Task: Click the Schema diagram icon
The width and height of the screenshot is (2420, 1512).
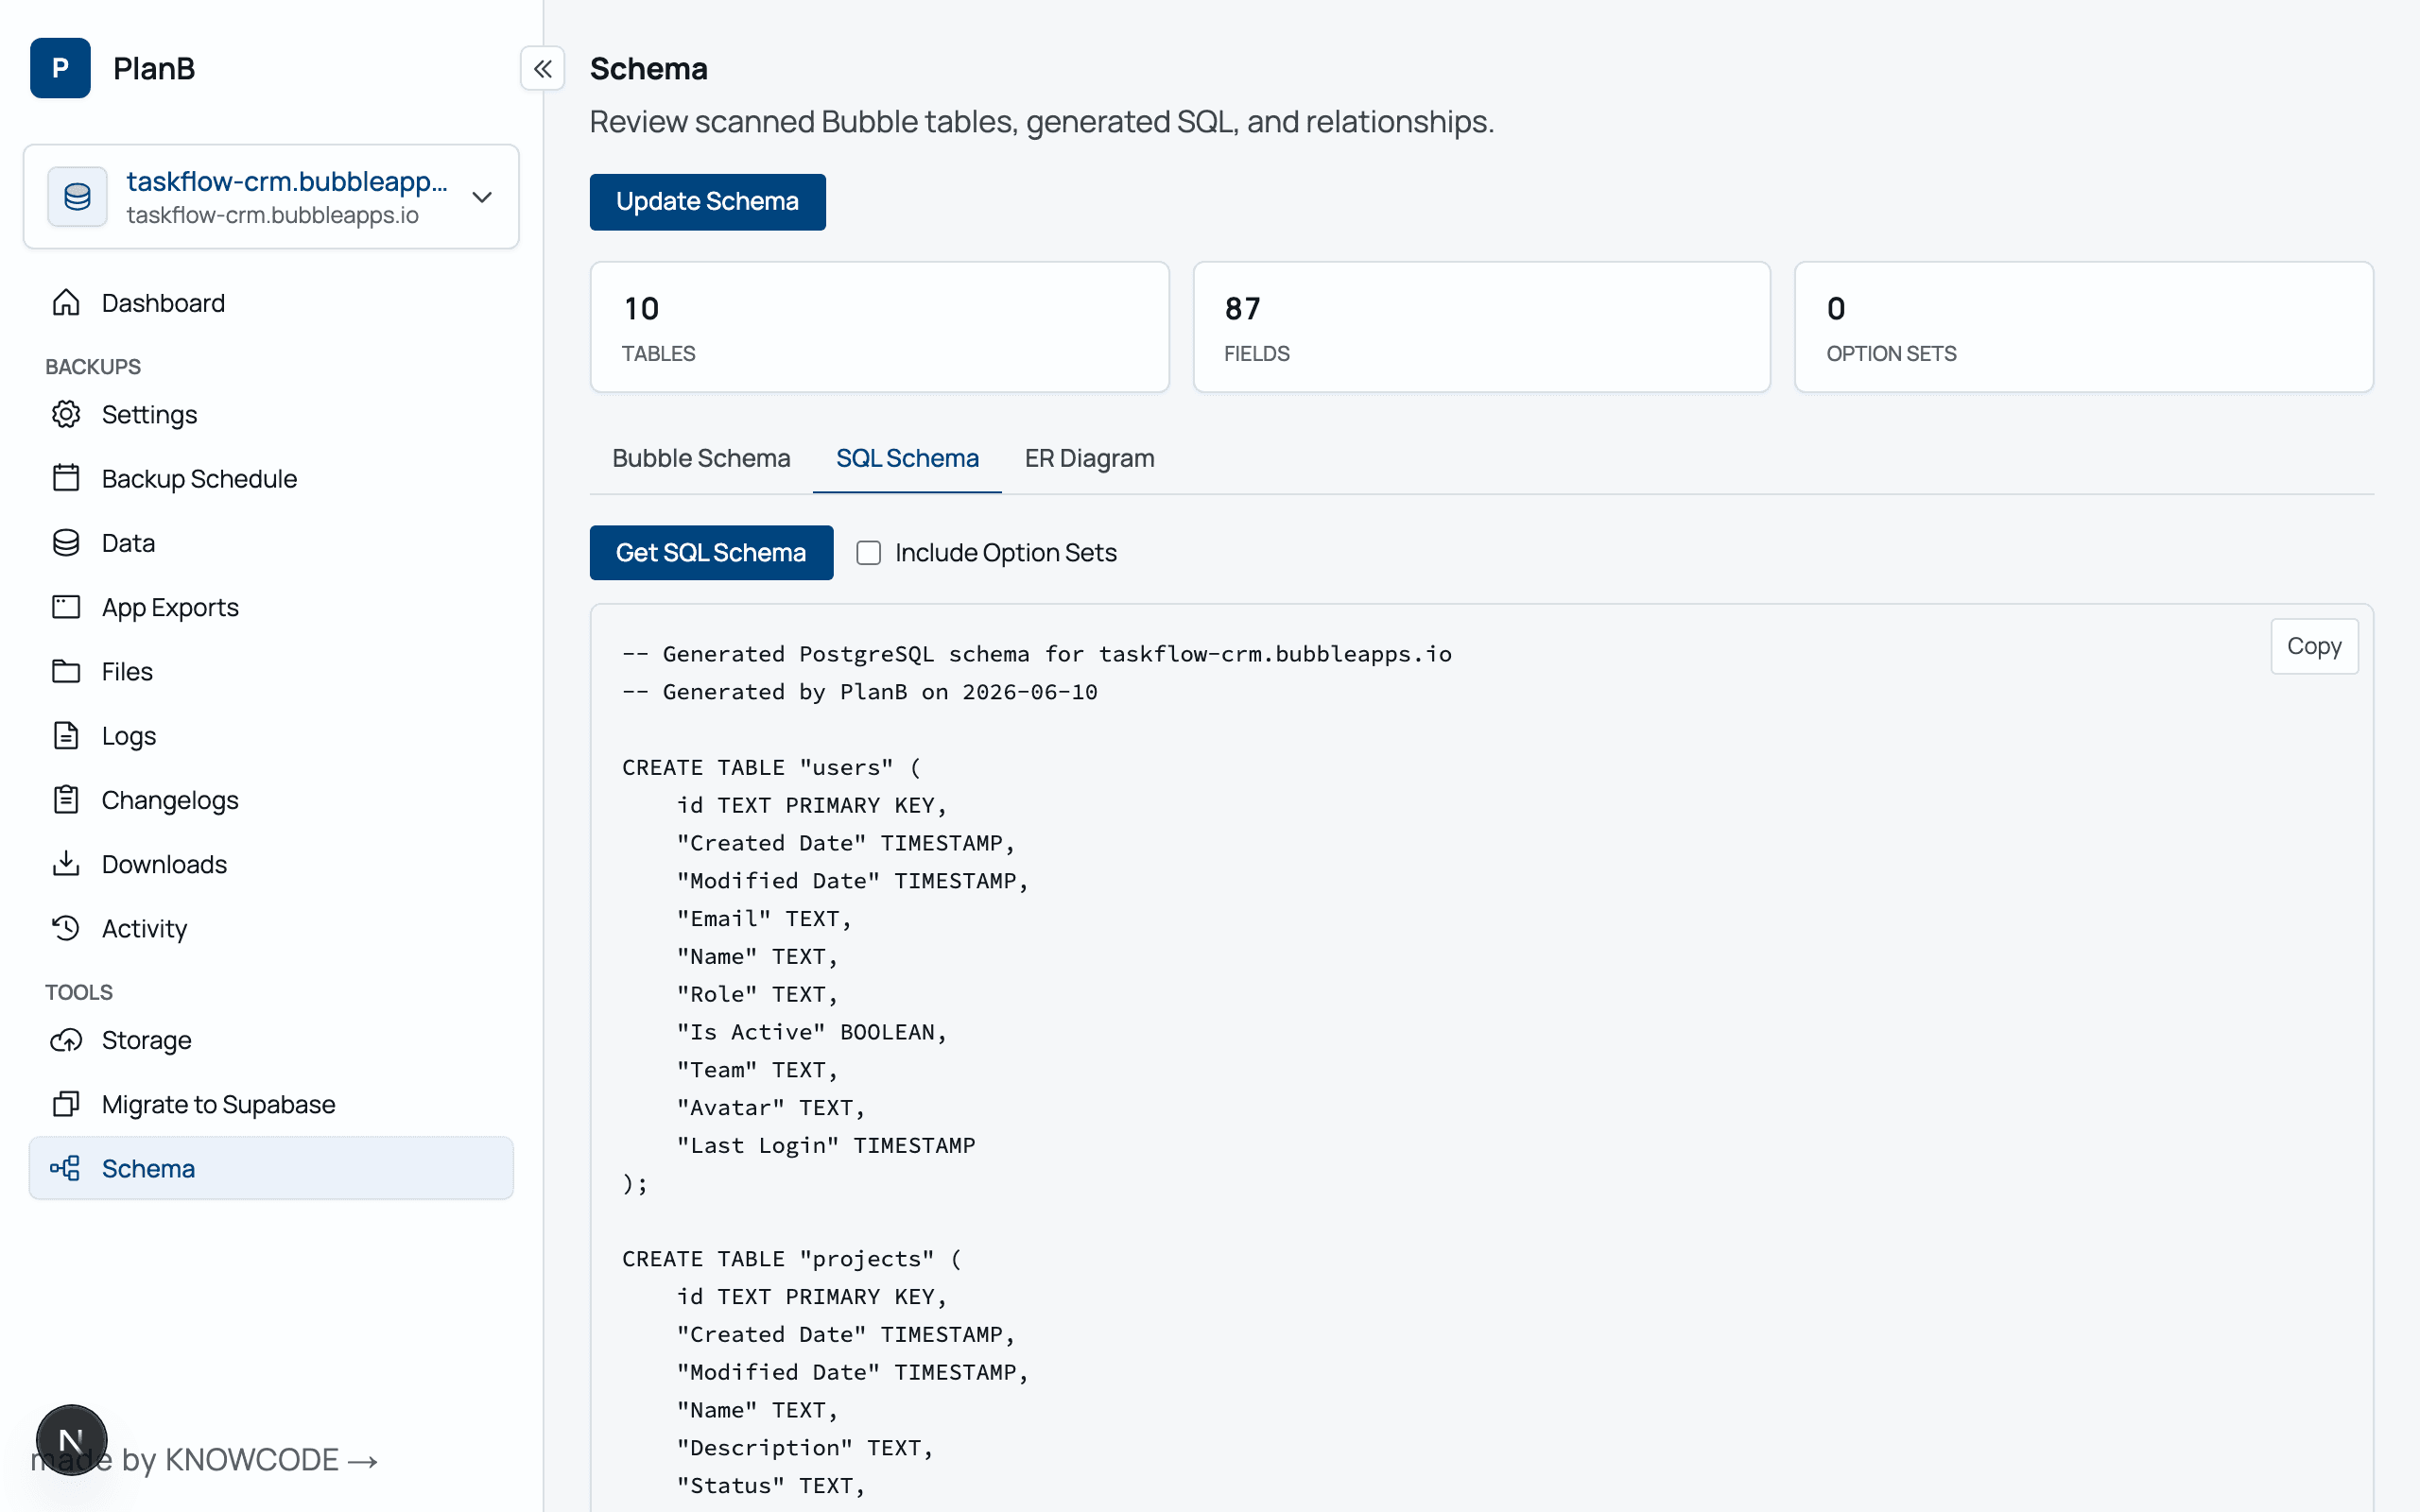Action: (x=66, y=1168)
